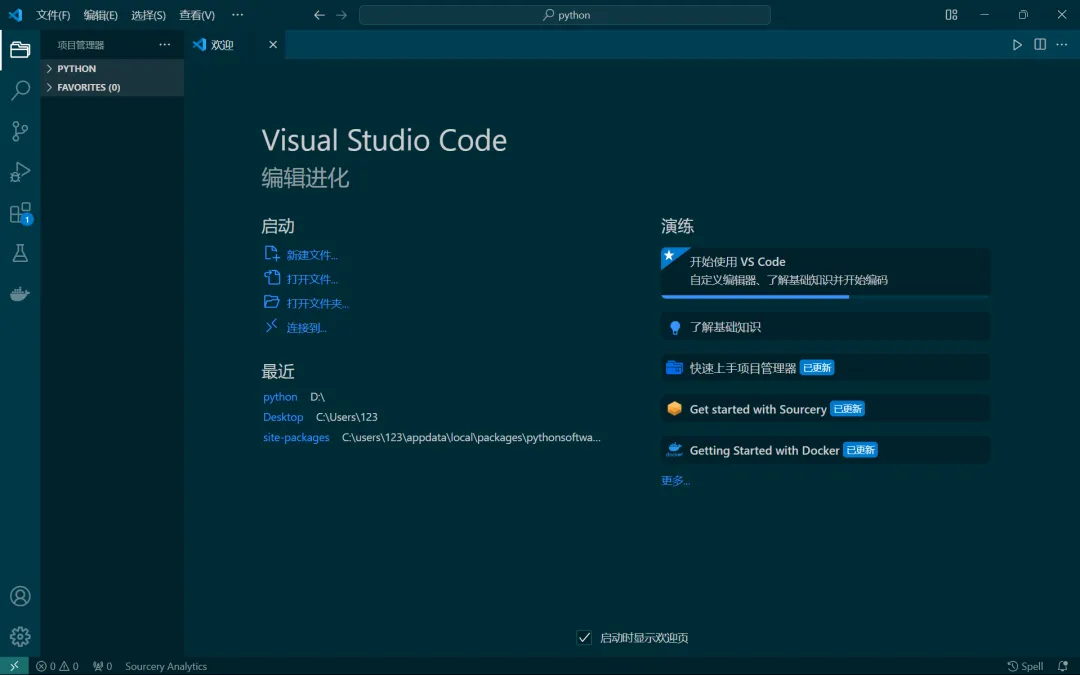The image size is (1080, 675).
Task: Toggle the show welcome page on startup checkbox
Action: point(585,638)
